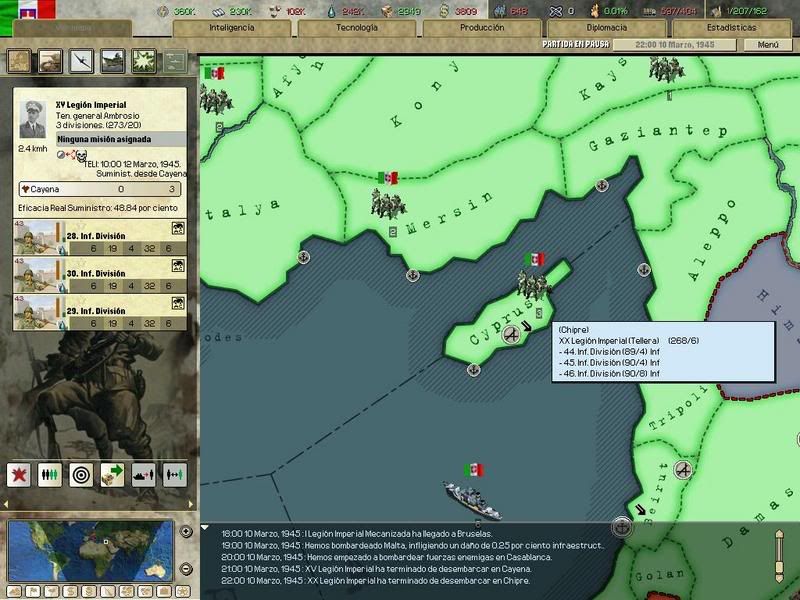Click the airbase icon on Cyprus
Image resolution: width=800 pixels, height=600 pixels.
coord(511,335)
